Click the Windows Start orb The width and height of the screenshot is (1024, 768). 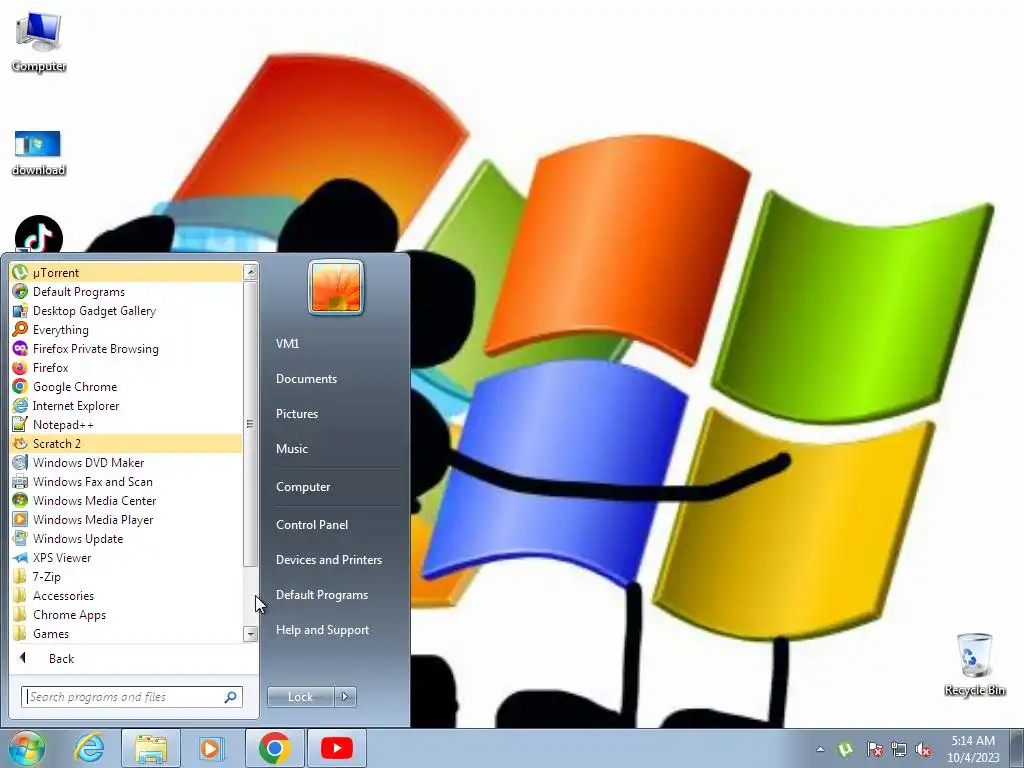coord(27,748)
